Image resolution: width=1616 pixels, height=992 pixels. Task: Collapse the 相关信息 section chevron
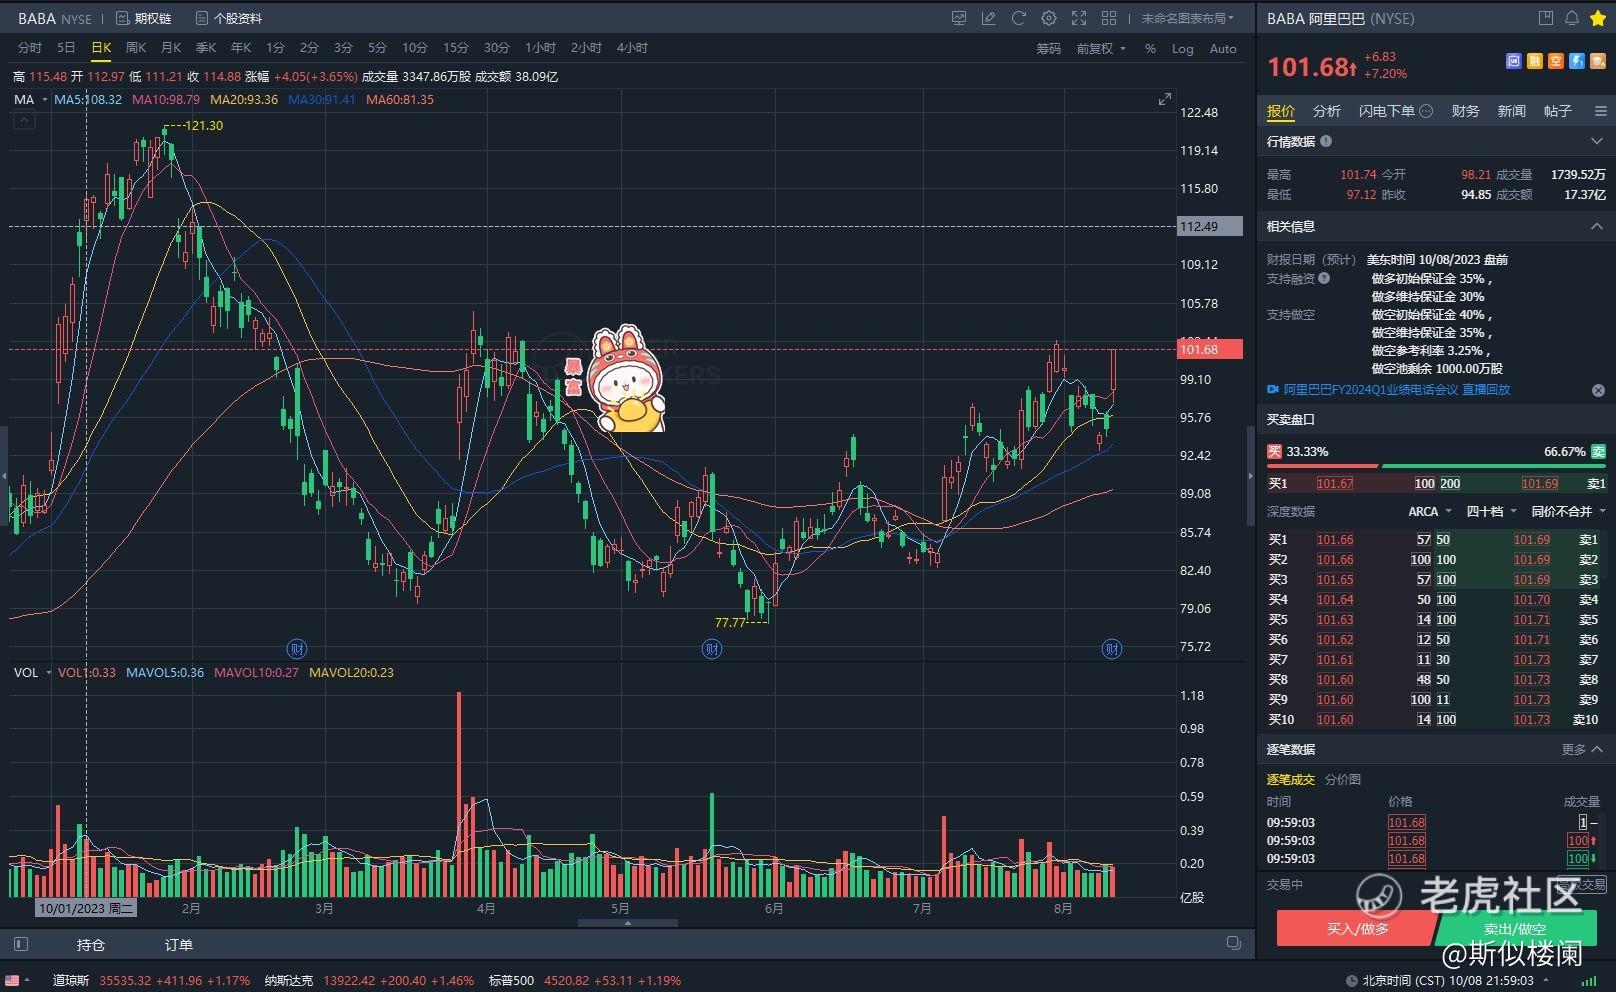[x=1597, y=227]
